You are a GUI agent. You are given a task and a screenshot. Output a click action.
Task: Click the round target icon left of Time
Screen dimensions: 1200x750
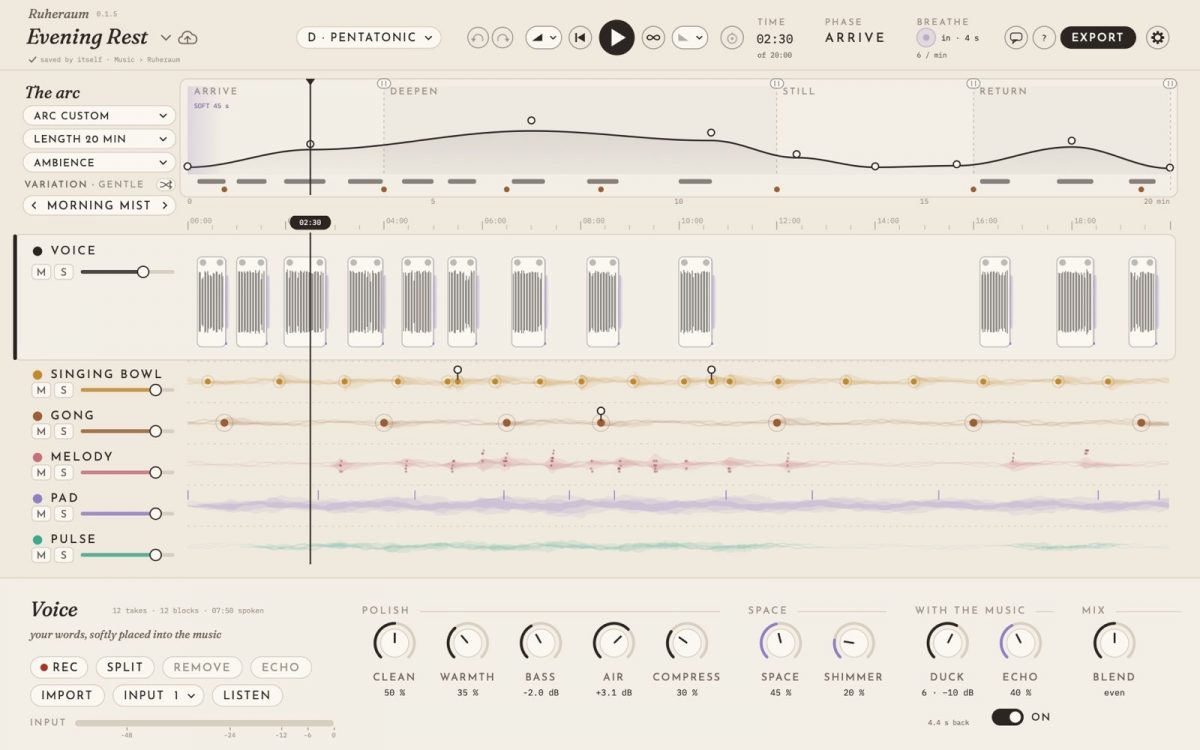(x=732, y=38)
